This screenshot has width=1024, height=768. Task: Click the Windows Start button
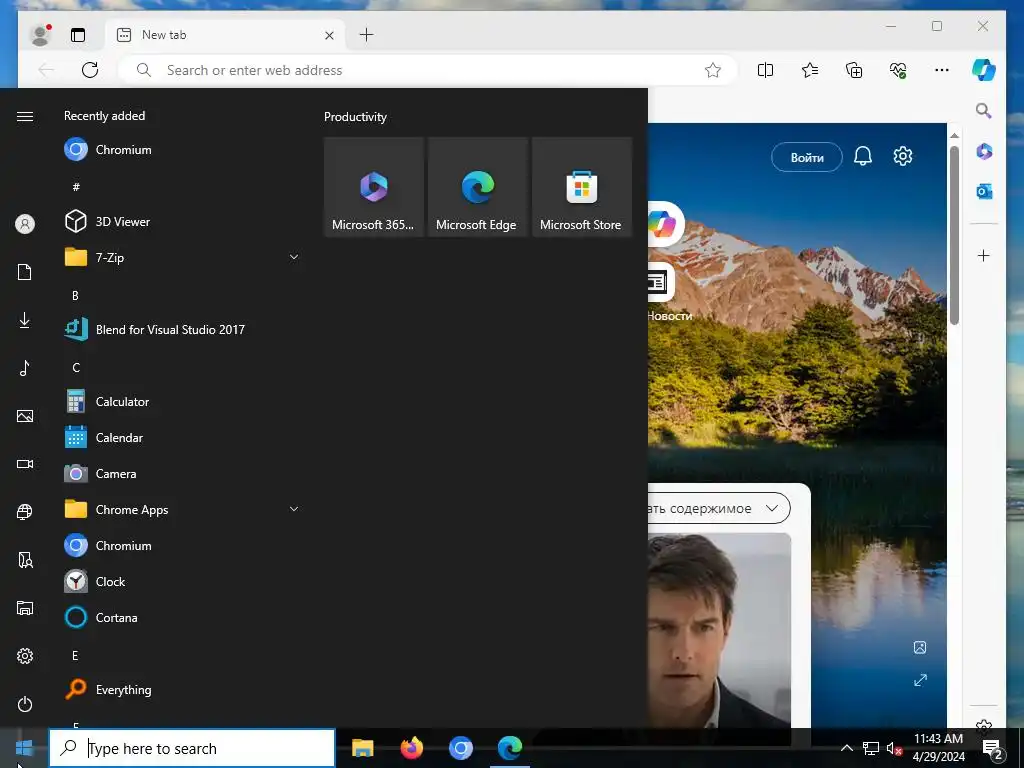tap(24, 748)
